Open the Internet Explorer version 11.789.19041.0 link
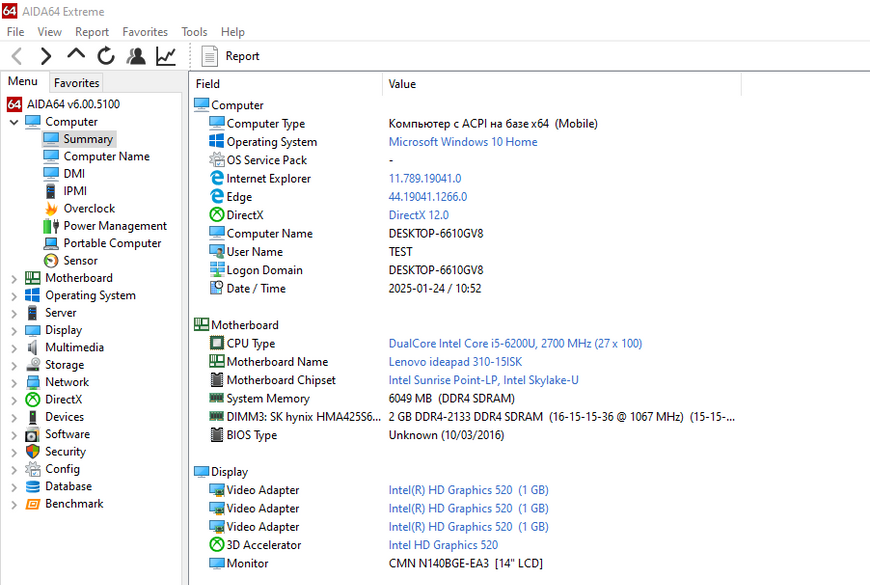The image size is (870, 585). click(424, 178)
